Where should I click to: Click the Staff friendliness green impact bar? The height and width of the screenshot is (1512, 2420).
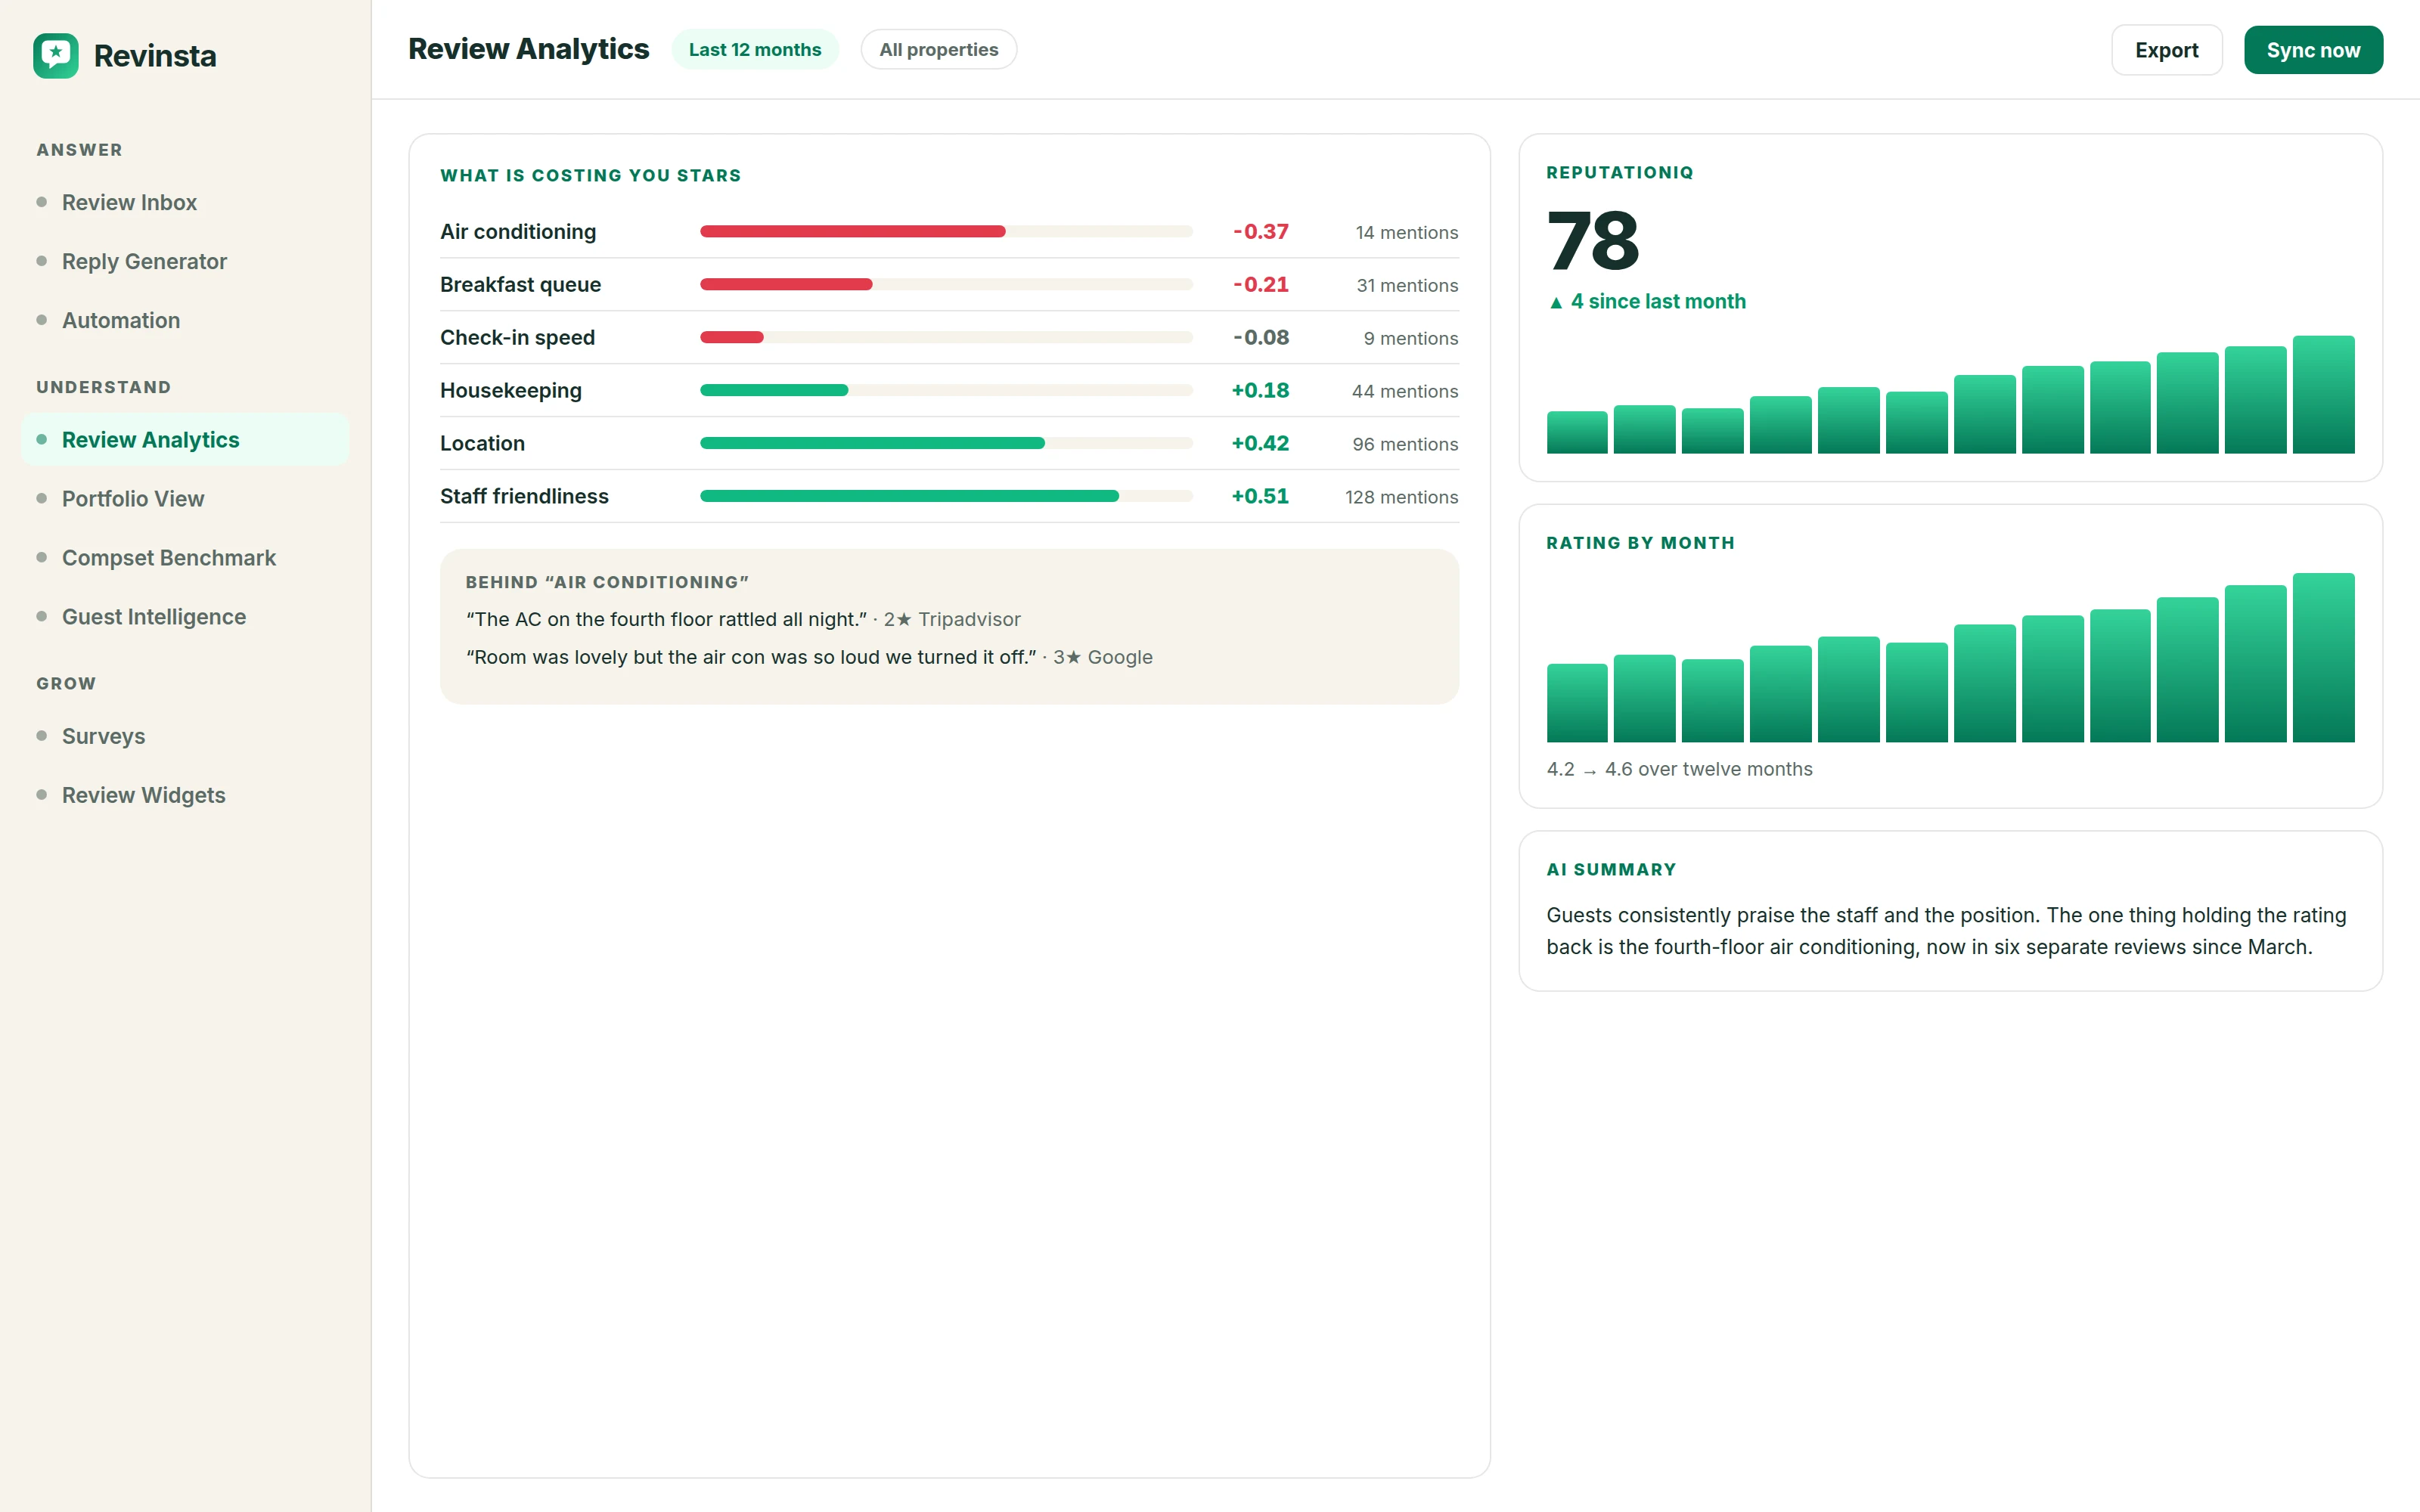pos(909,496)
